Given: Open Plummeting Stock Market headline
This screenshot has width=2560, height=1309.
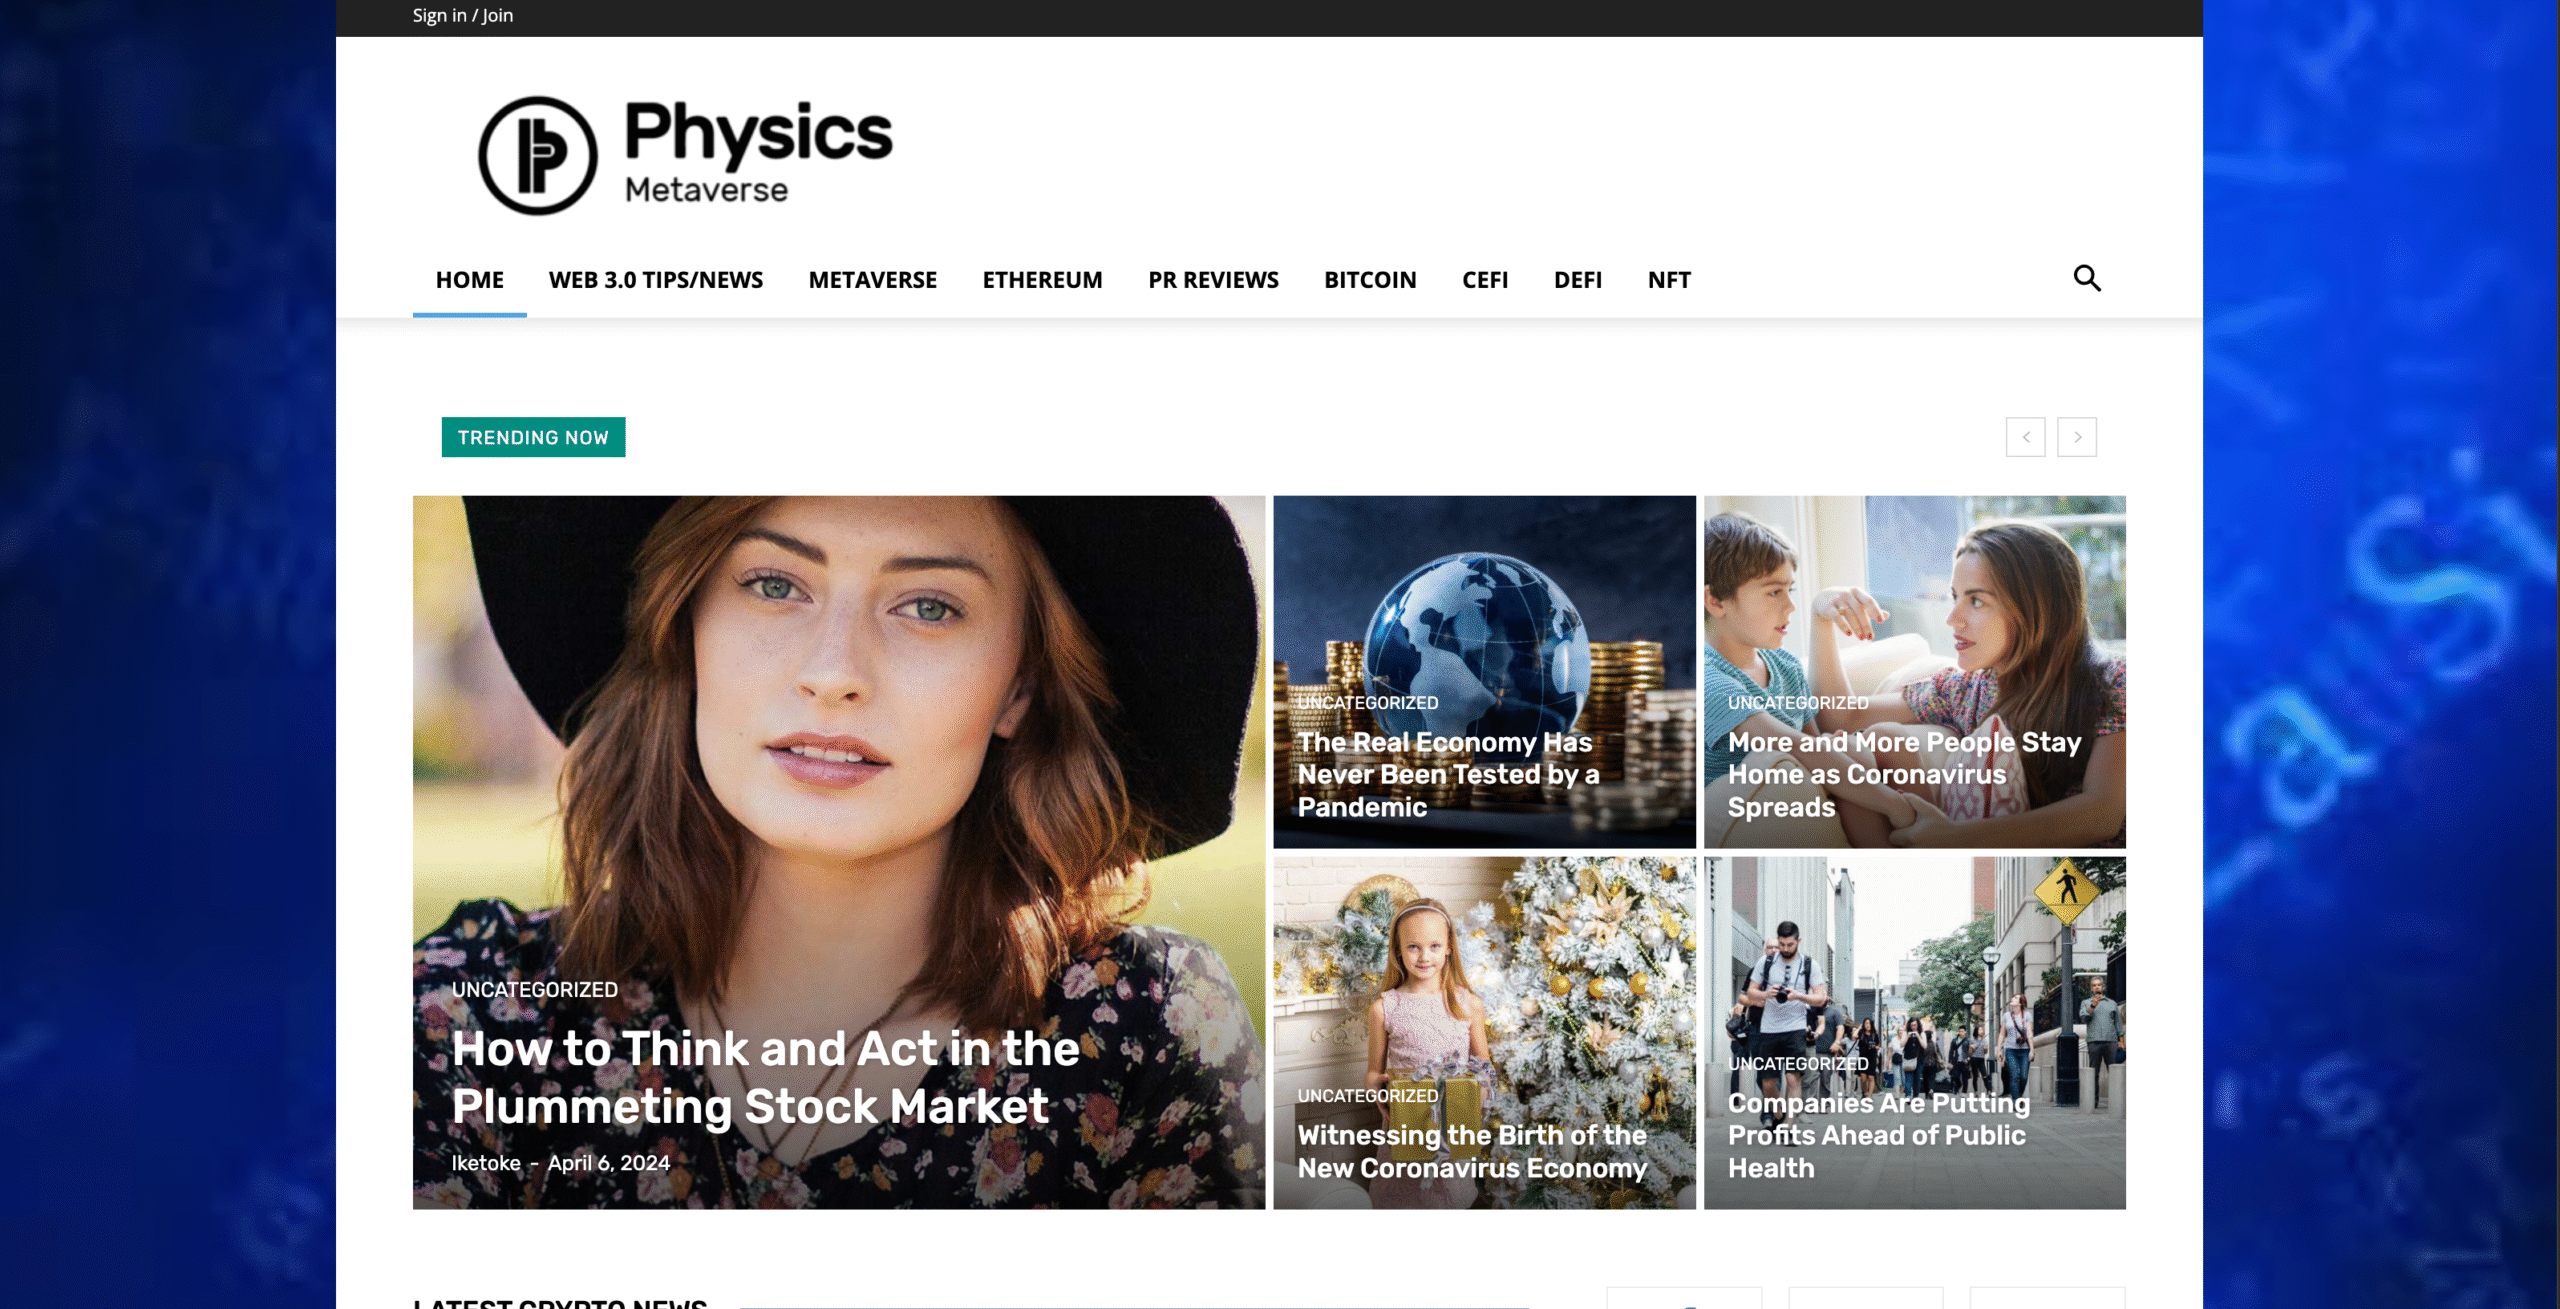Looking at the screenshot, I should 764,1077.
